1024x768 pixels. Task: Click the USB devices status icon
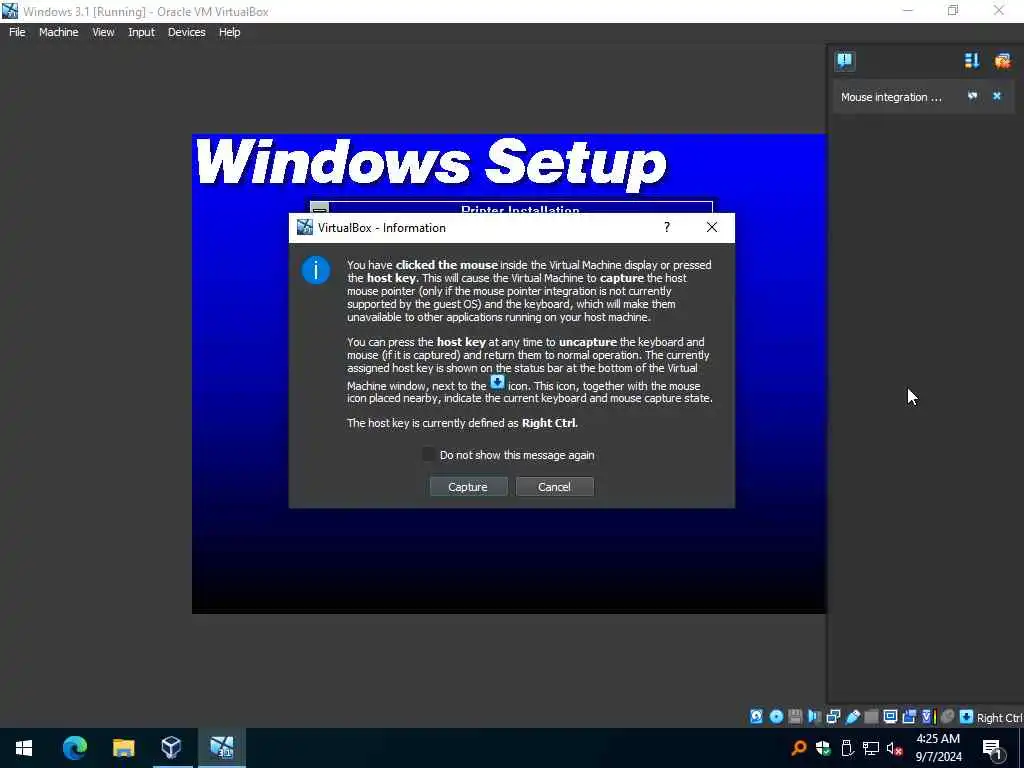[x=853, y=716]
